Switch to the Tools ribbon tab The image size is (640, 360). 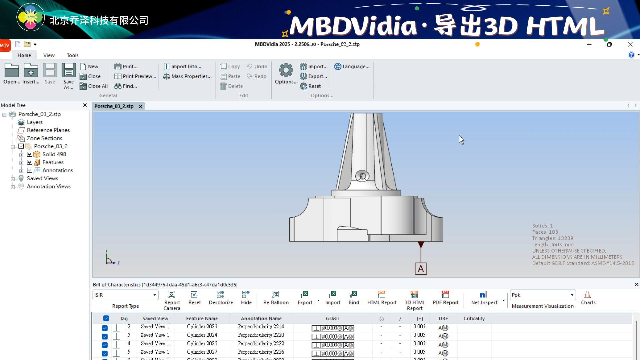72,55
